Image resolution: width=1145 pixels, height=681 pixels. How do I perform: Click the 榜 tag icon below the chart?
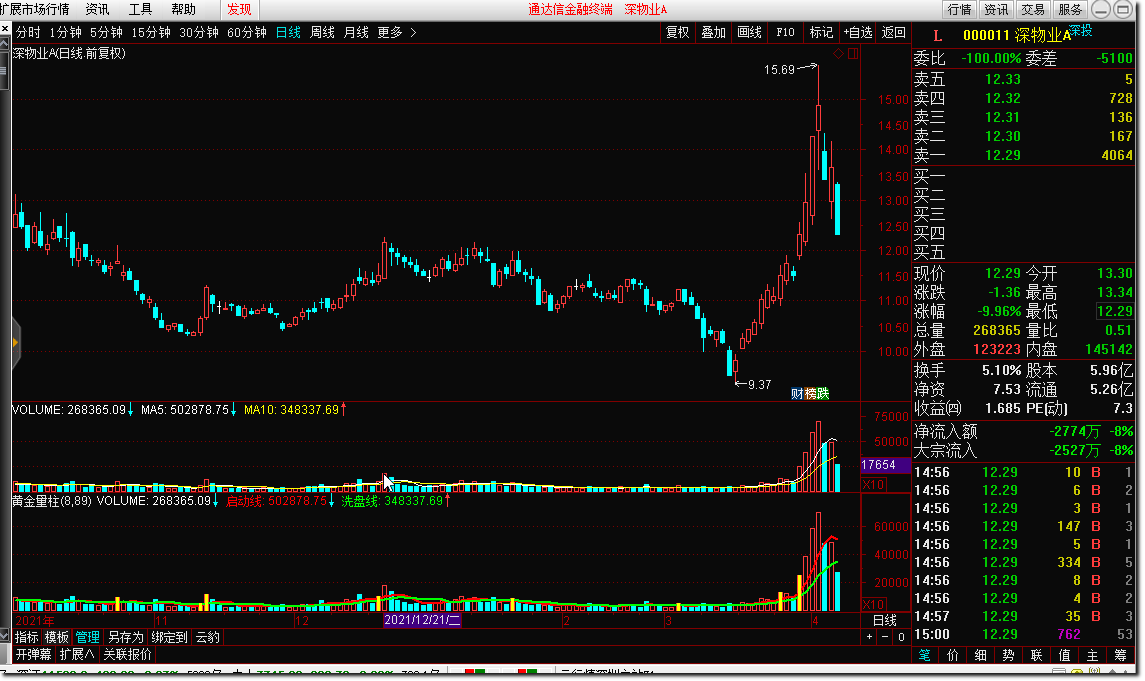pos(810,393)
